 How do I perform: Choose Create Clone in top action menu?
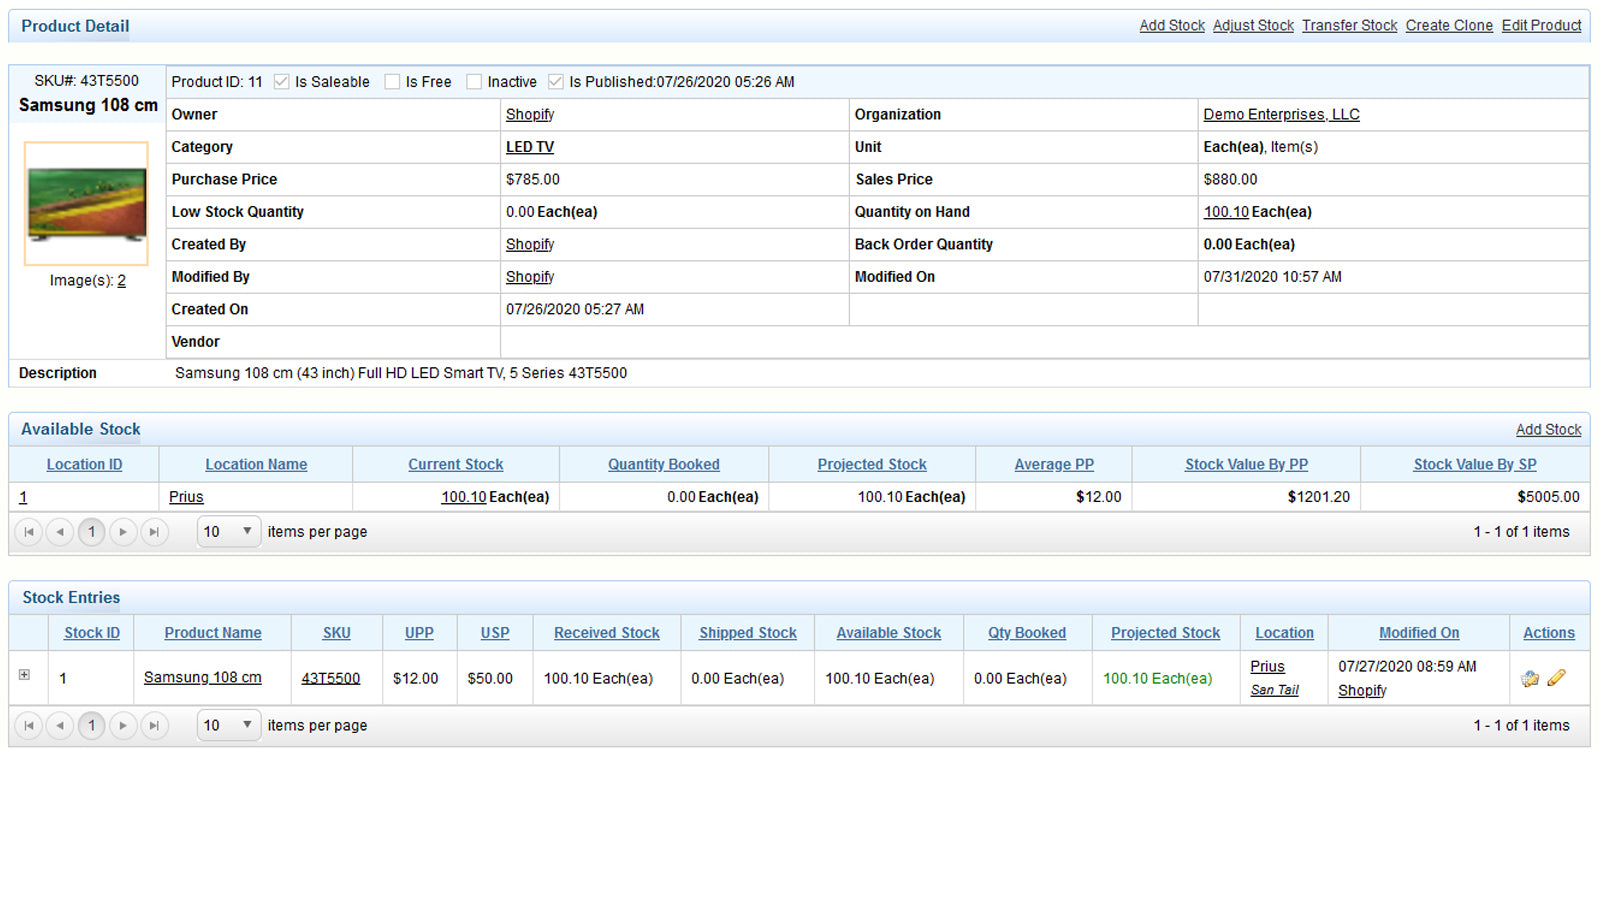1448,26
